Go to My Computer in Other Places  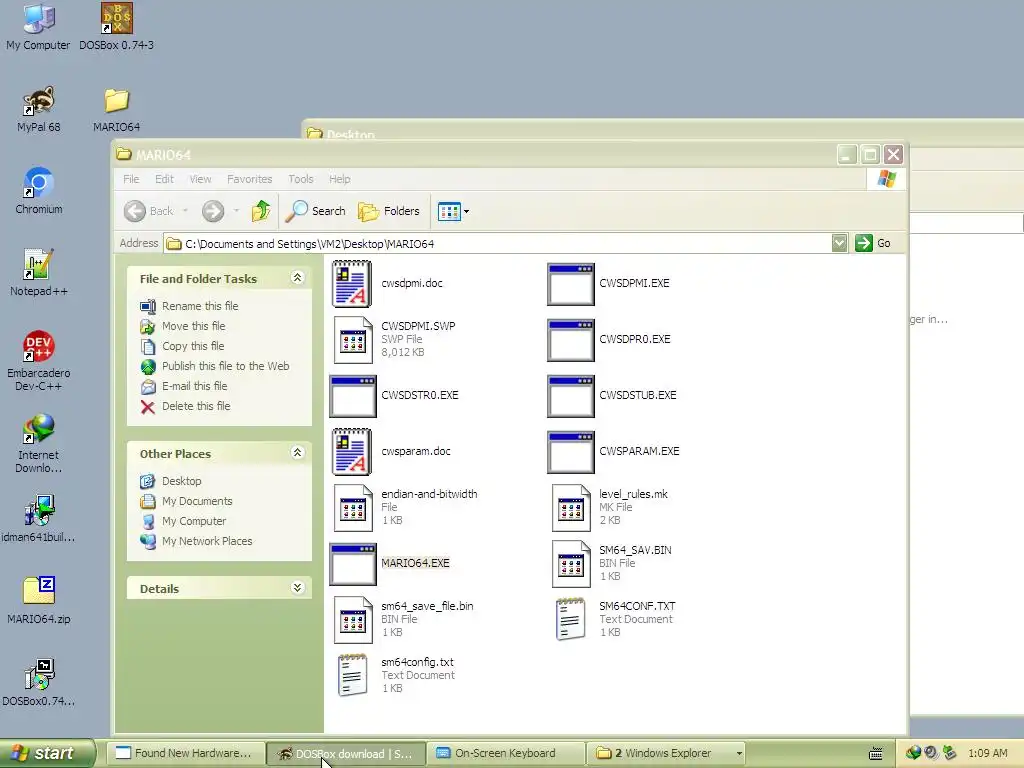(x=194, y=521)
